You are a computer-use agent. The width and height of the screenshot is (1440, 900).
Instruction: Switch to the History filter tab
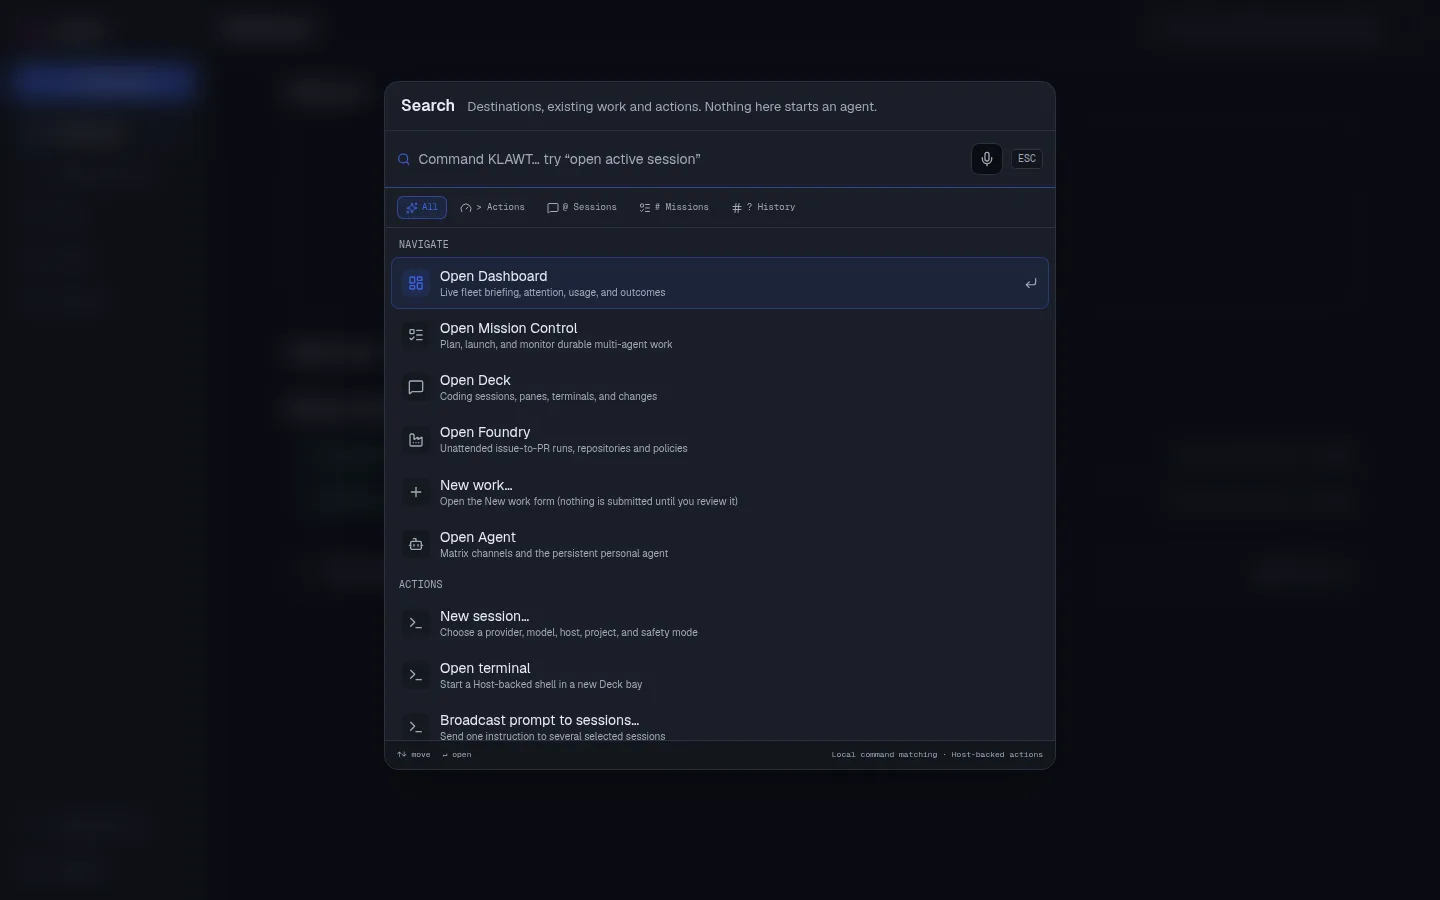(763, 207)
